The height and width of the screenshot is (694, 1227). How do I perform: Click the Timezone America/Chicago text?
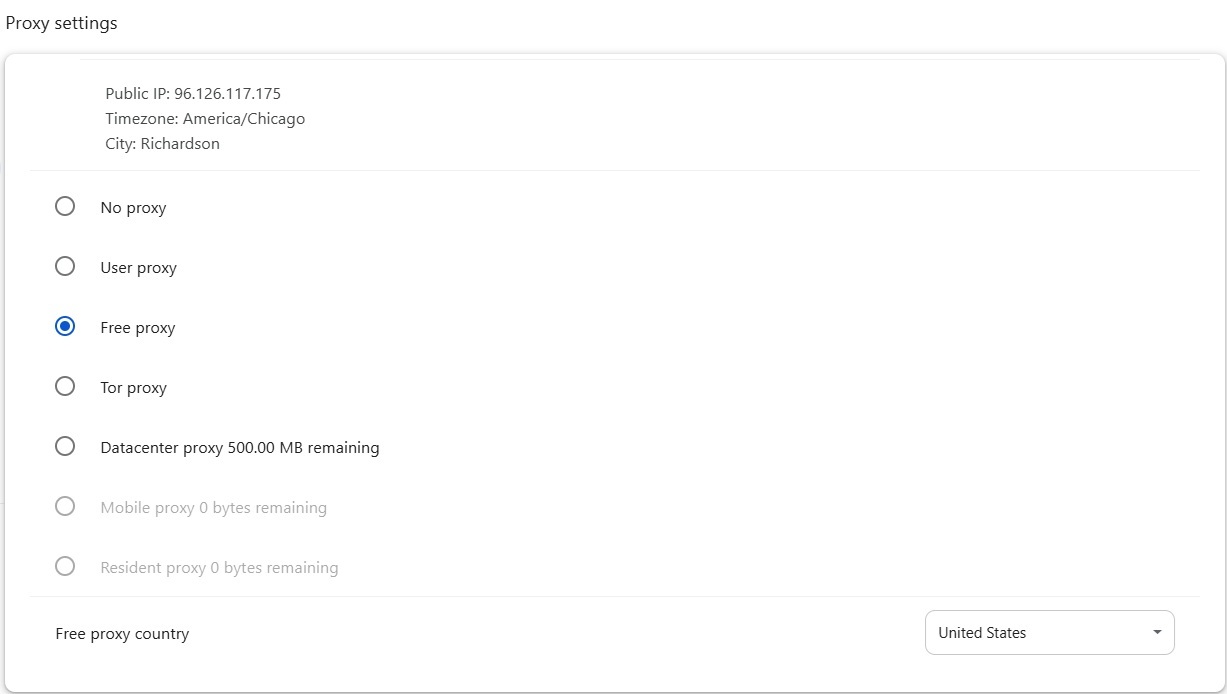pos(205,119)
